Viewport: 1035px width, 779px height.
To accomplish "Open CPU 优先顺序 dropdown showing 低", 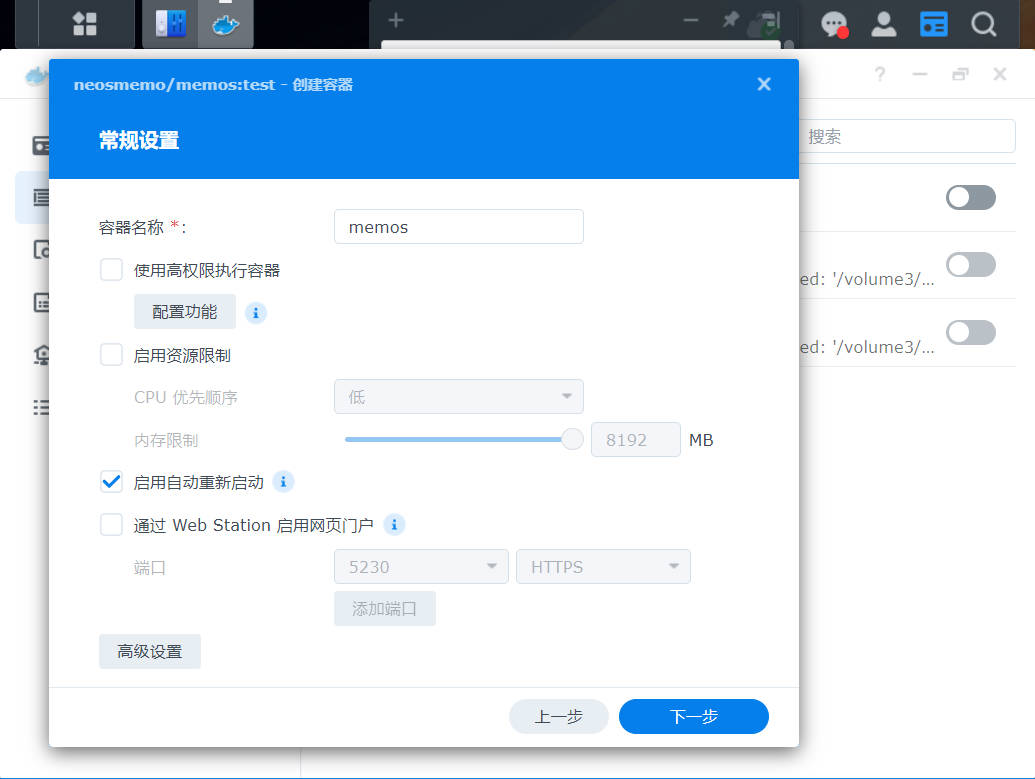I will pos(459,396).
